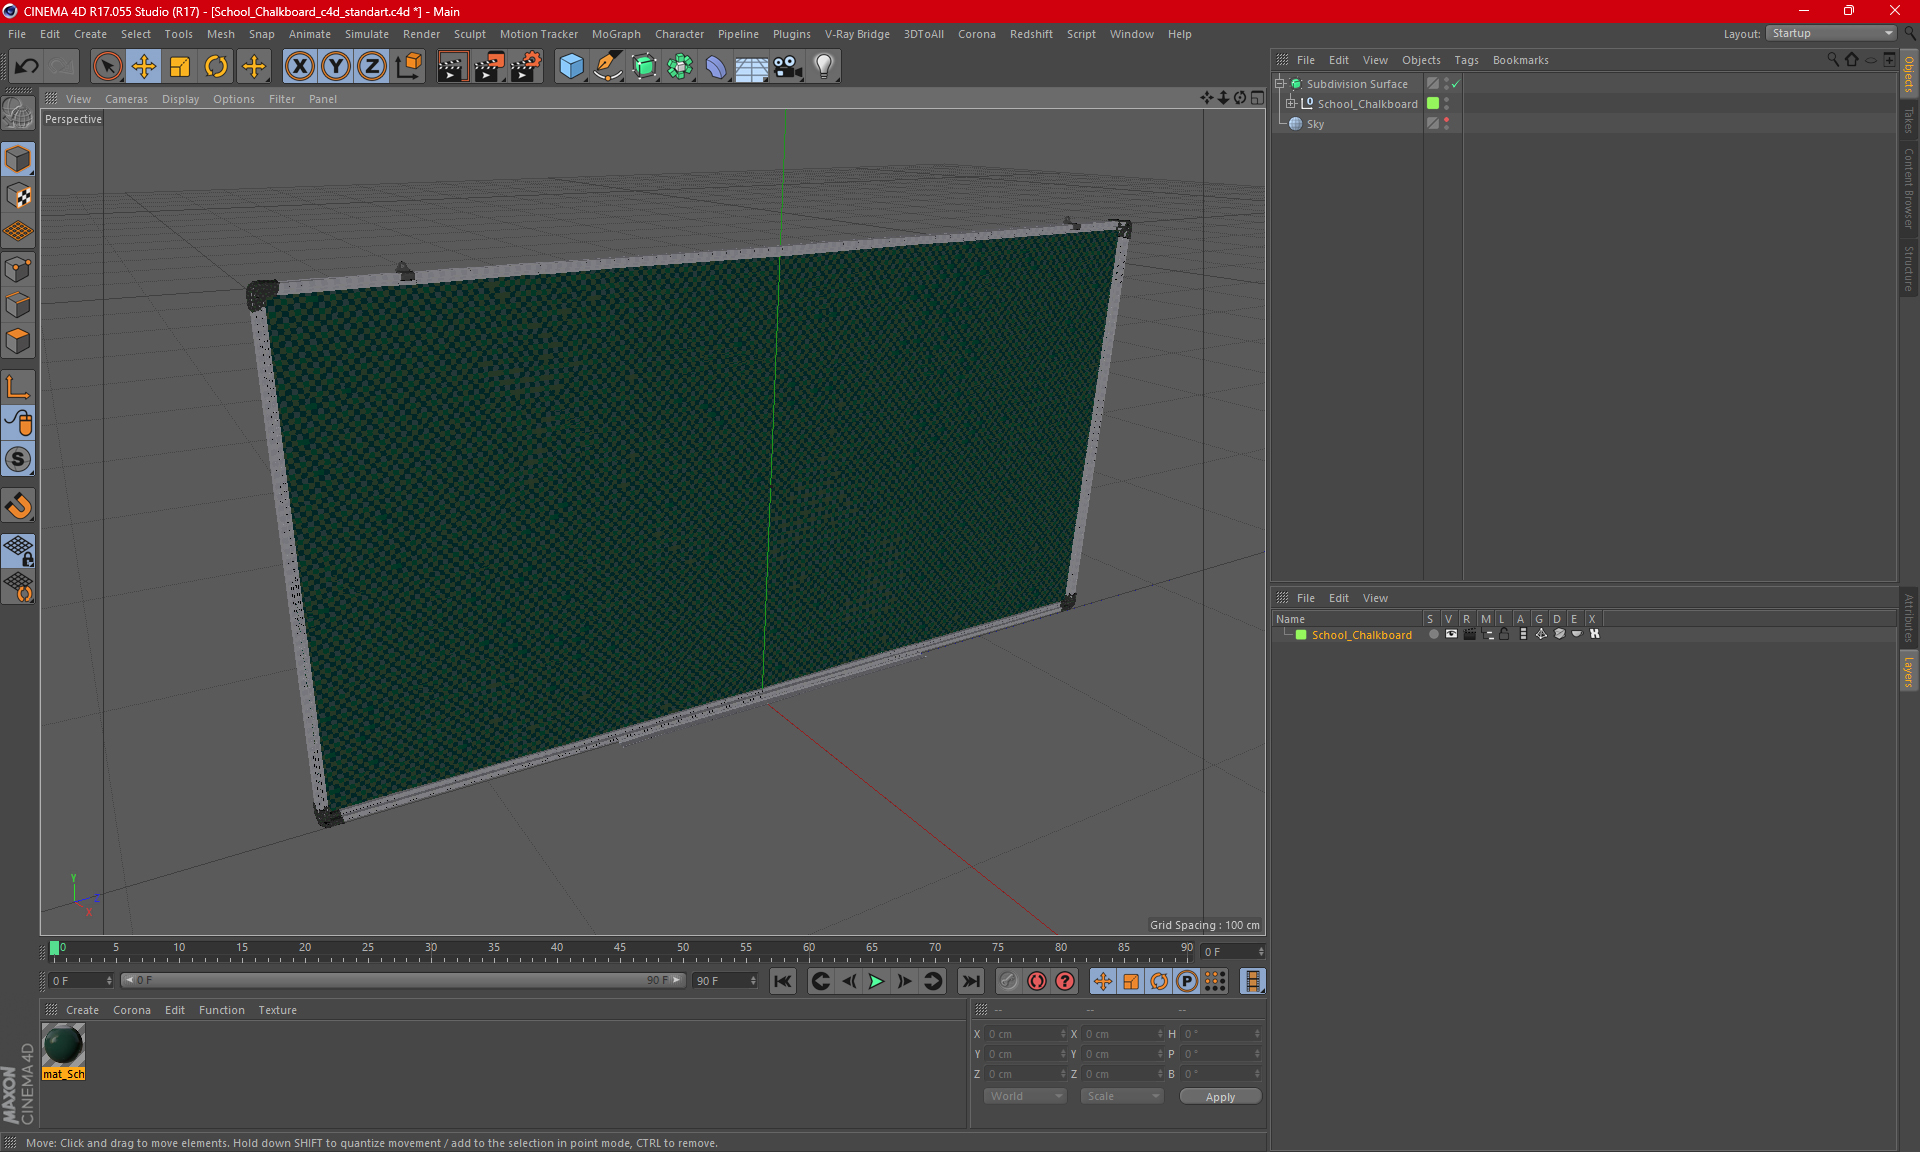Enable Axis mode L icon
Viewport: 1920px width, 1152px height.
[18, 386]
